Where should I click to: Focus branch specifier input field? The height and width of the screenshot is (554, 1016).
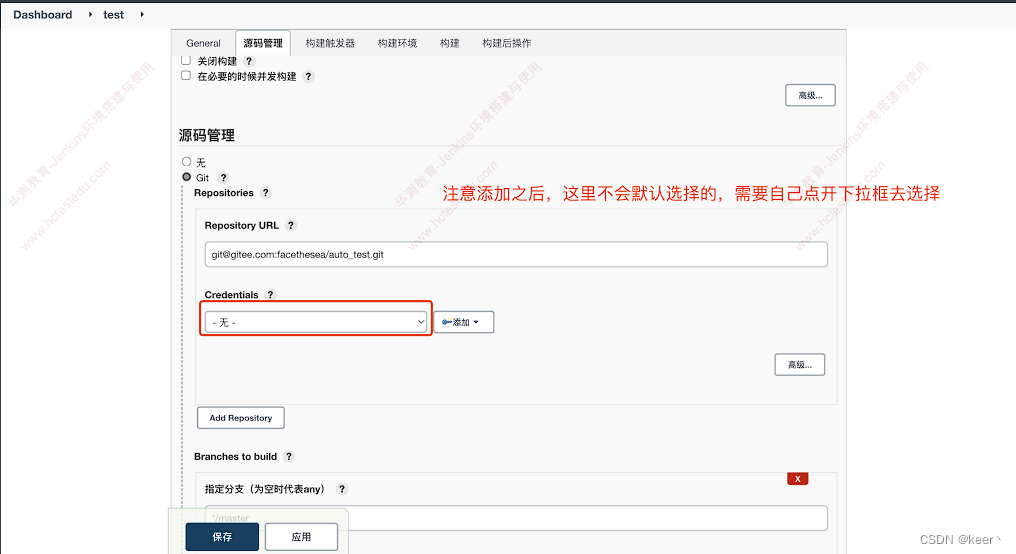516,518
